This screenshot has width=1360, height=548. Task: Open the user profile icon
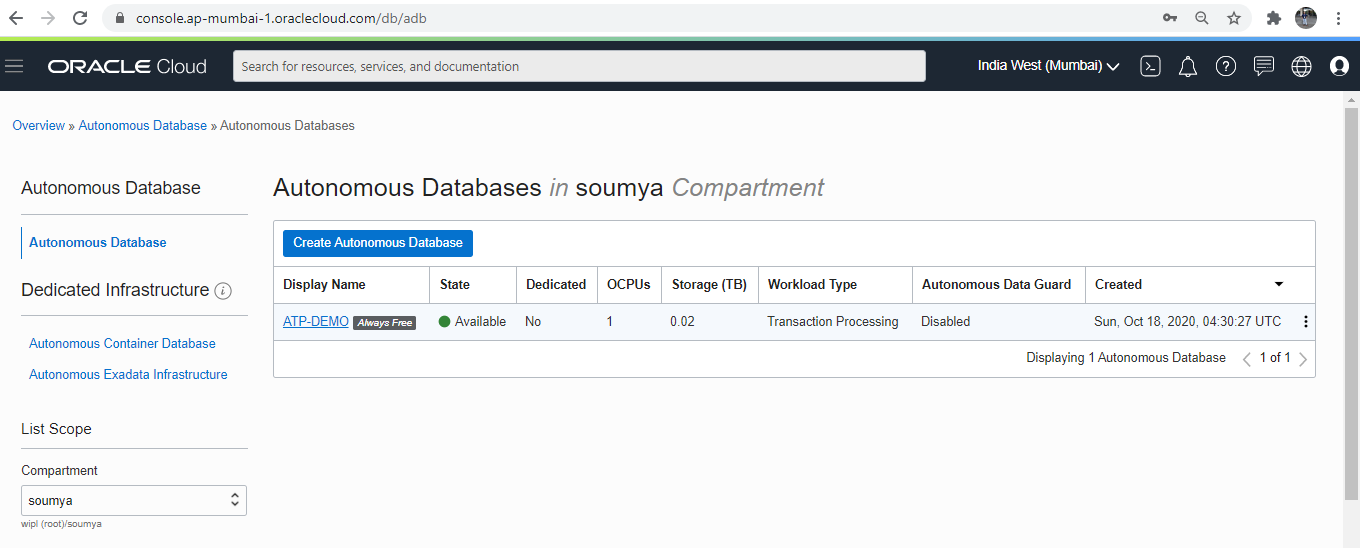coord(1339,66)
